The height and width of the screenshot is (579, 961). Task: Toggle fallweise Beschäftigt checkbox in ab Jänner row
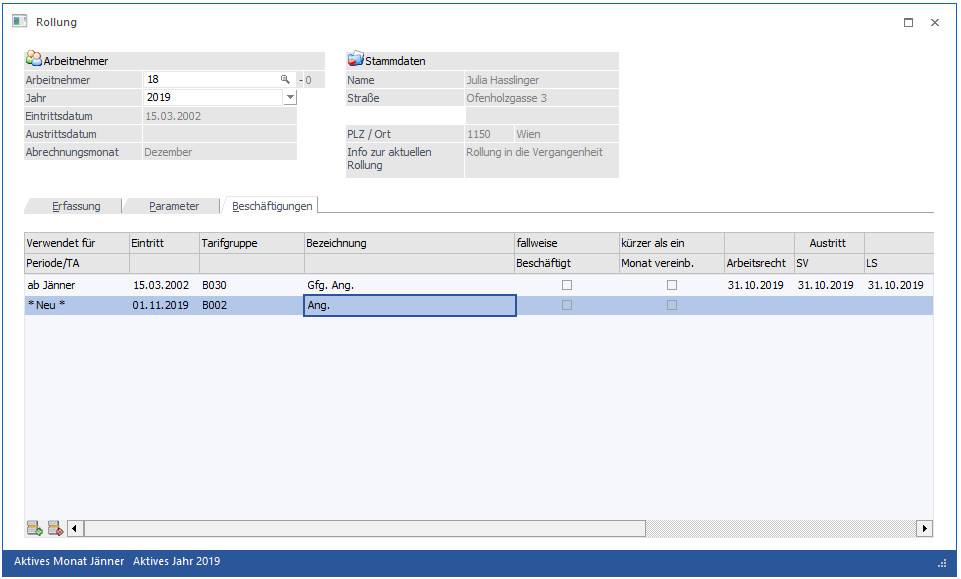click(x=567, y=285)
